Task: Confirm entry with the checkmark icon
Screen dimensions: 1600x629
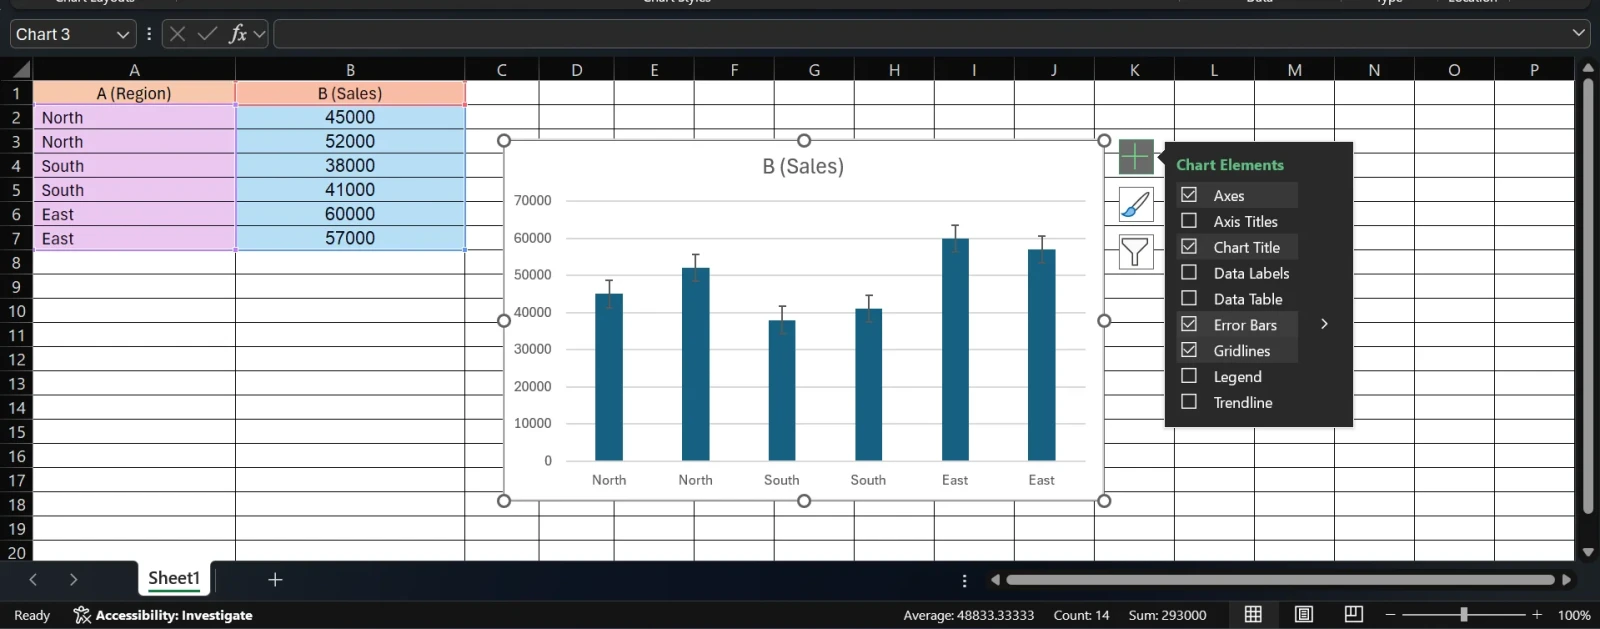Action: pyautogui.click(x=208, y=34)
